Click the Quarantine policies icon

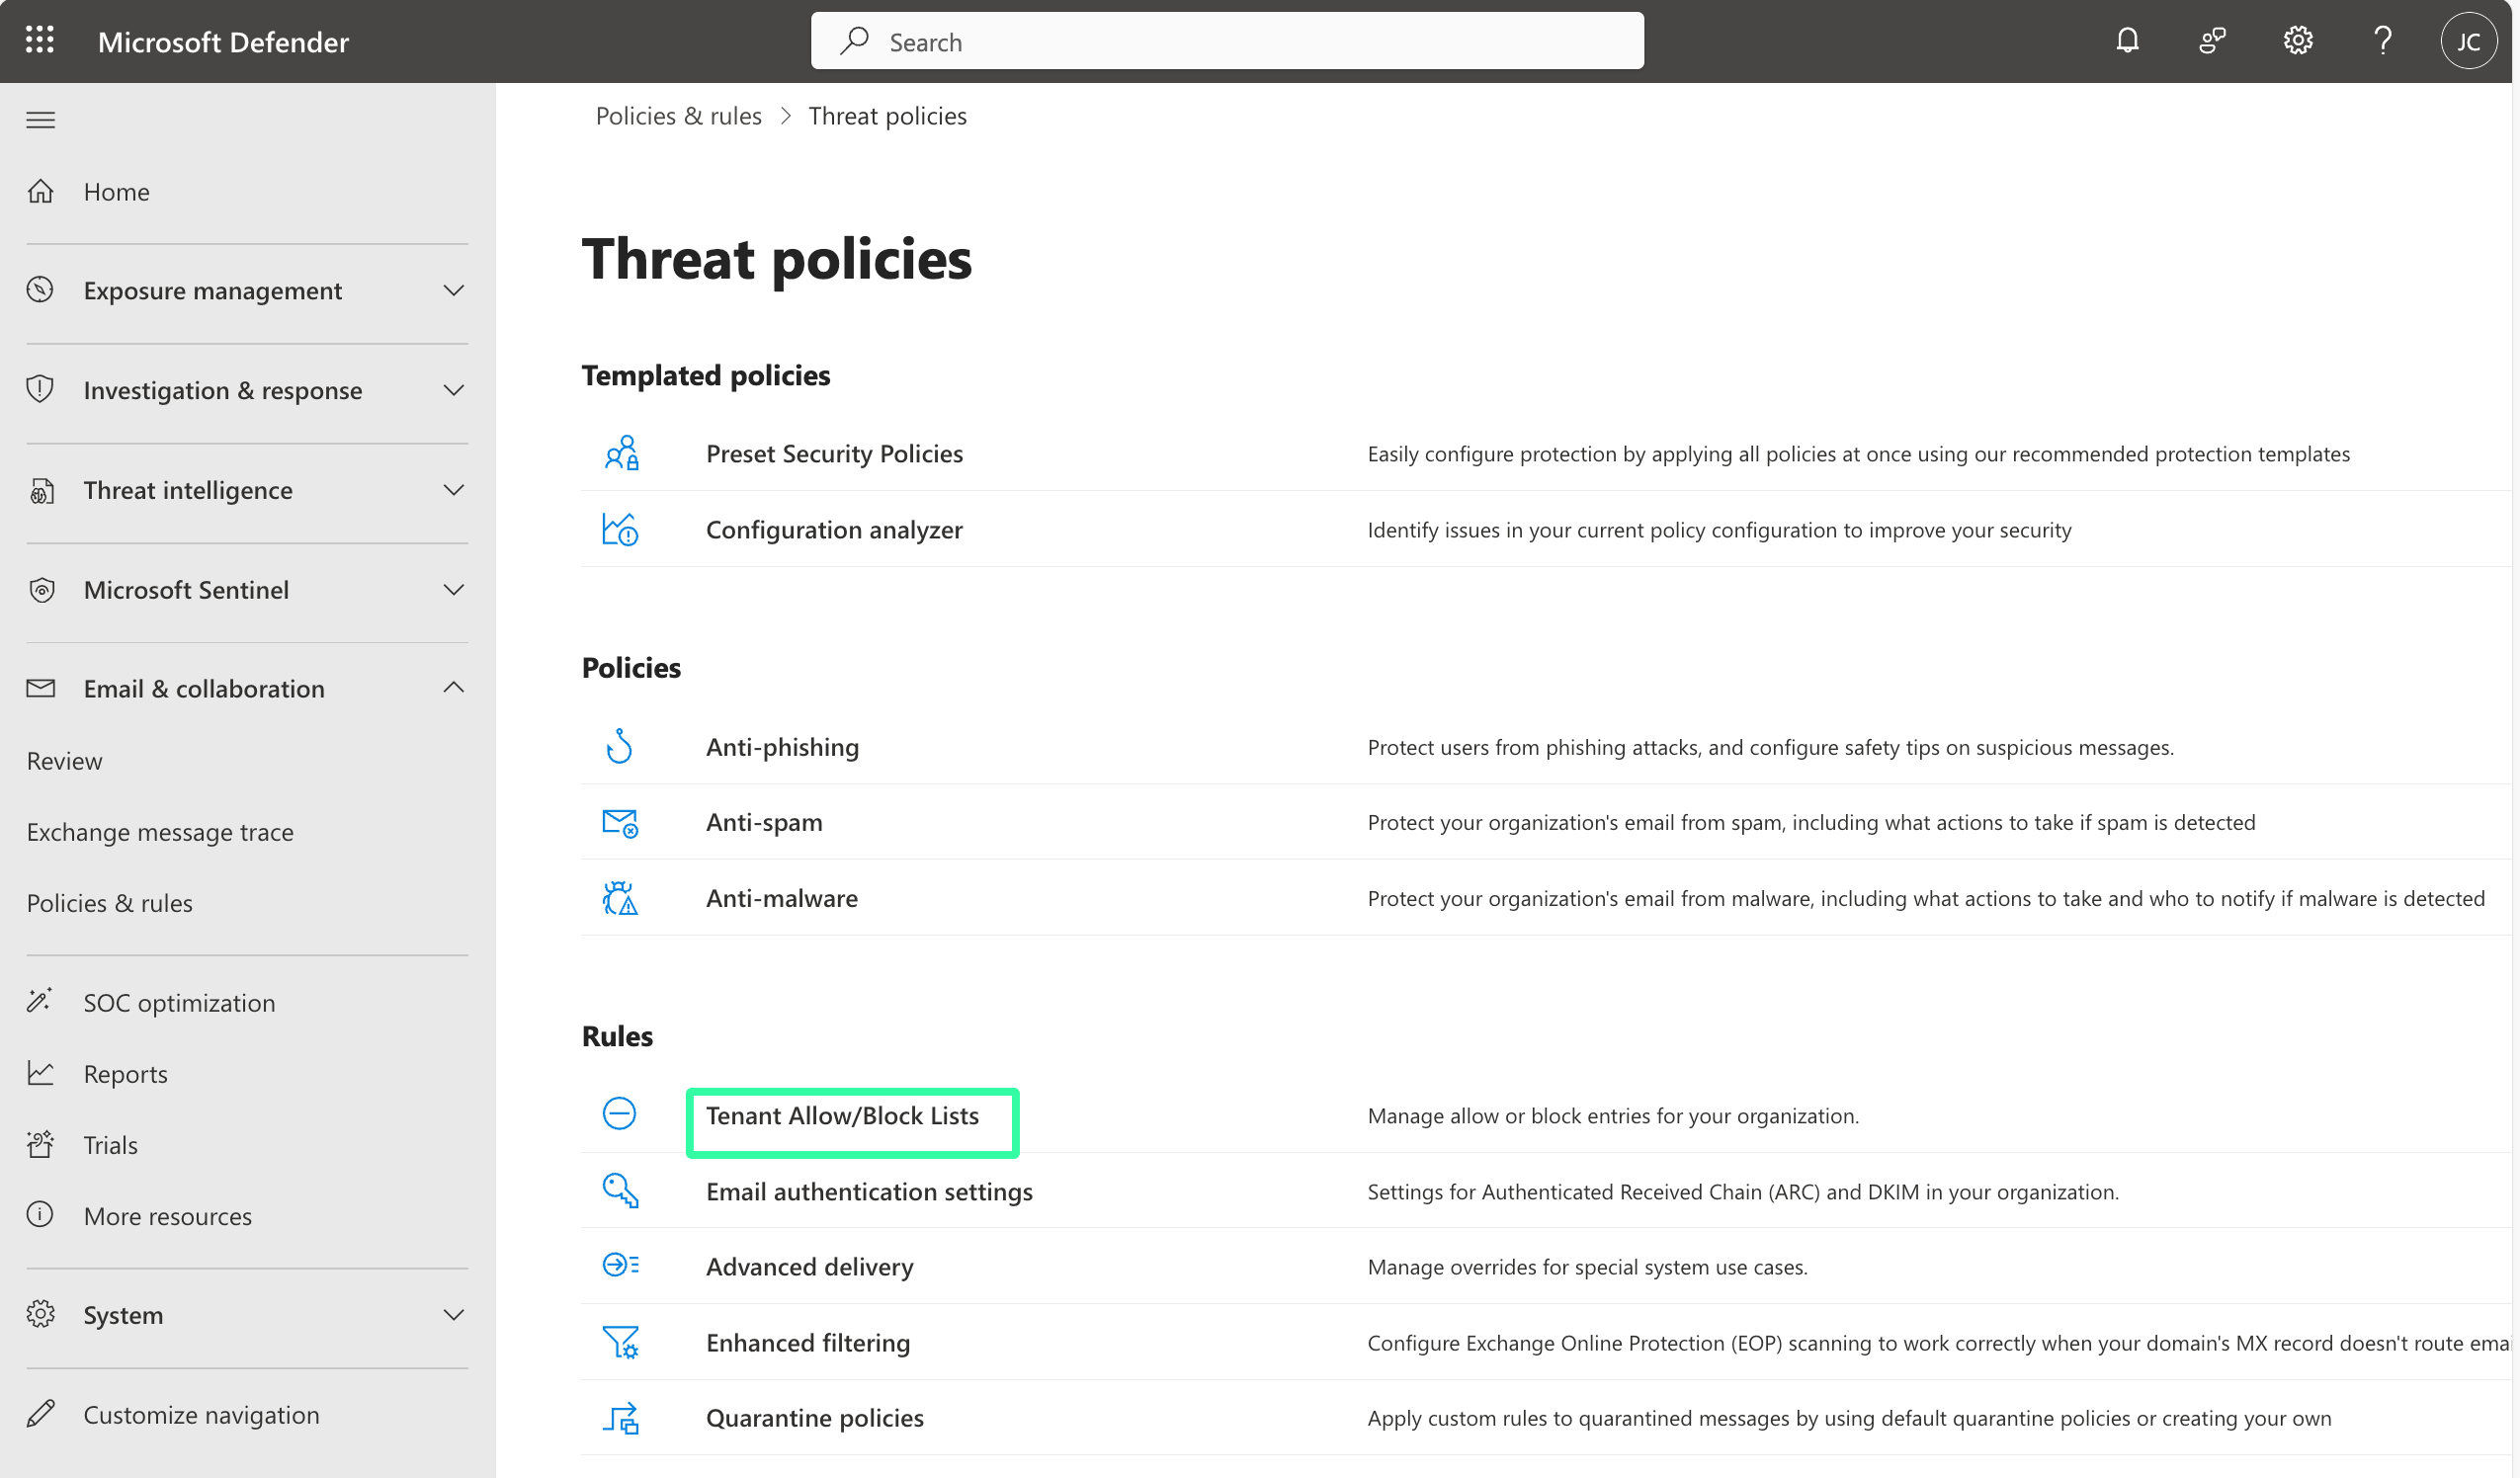(x=620, y=1418)
